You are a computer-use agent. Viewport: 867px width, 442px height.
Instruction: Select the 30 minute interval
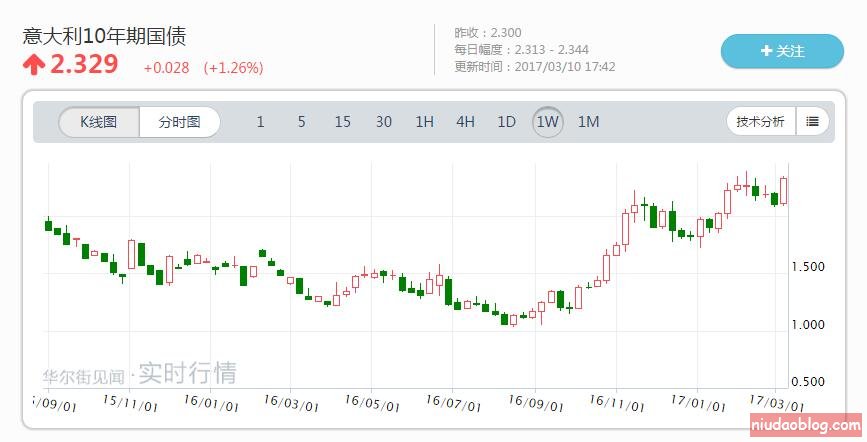point(383,122)
